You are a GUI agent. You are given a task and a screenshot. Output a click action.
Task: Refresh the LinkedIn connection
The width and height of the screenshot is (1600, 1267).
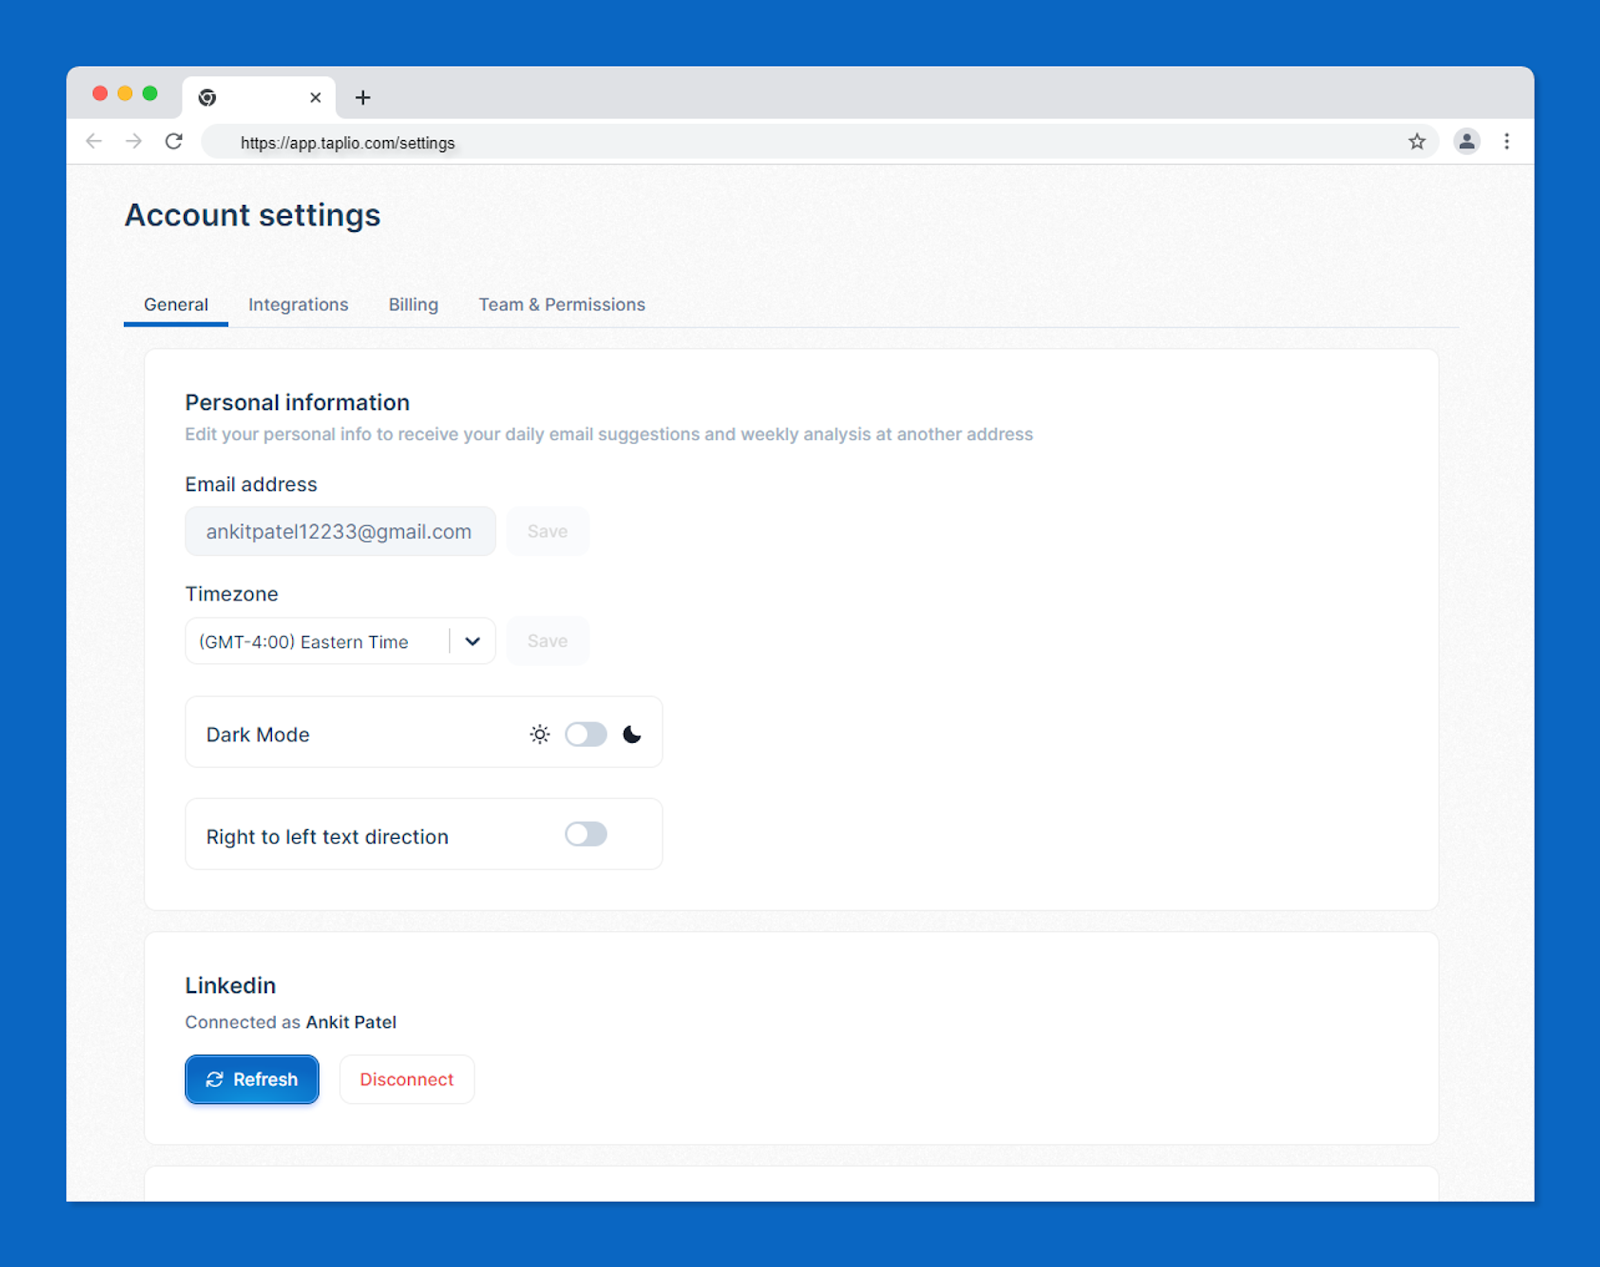point(252,1079)
